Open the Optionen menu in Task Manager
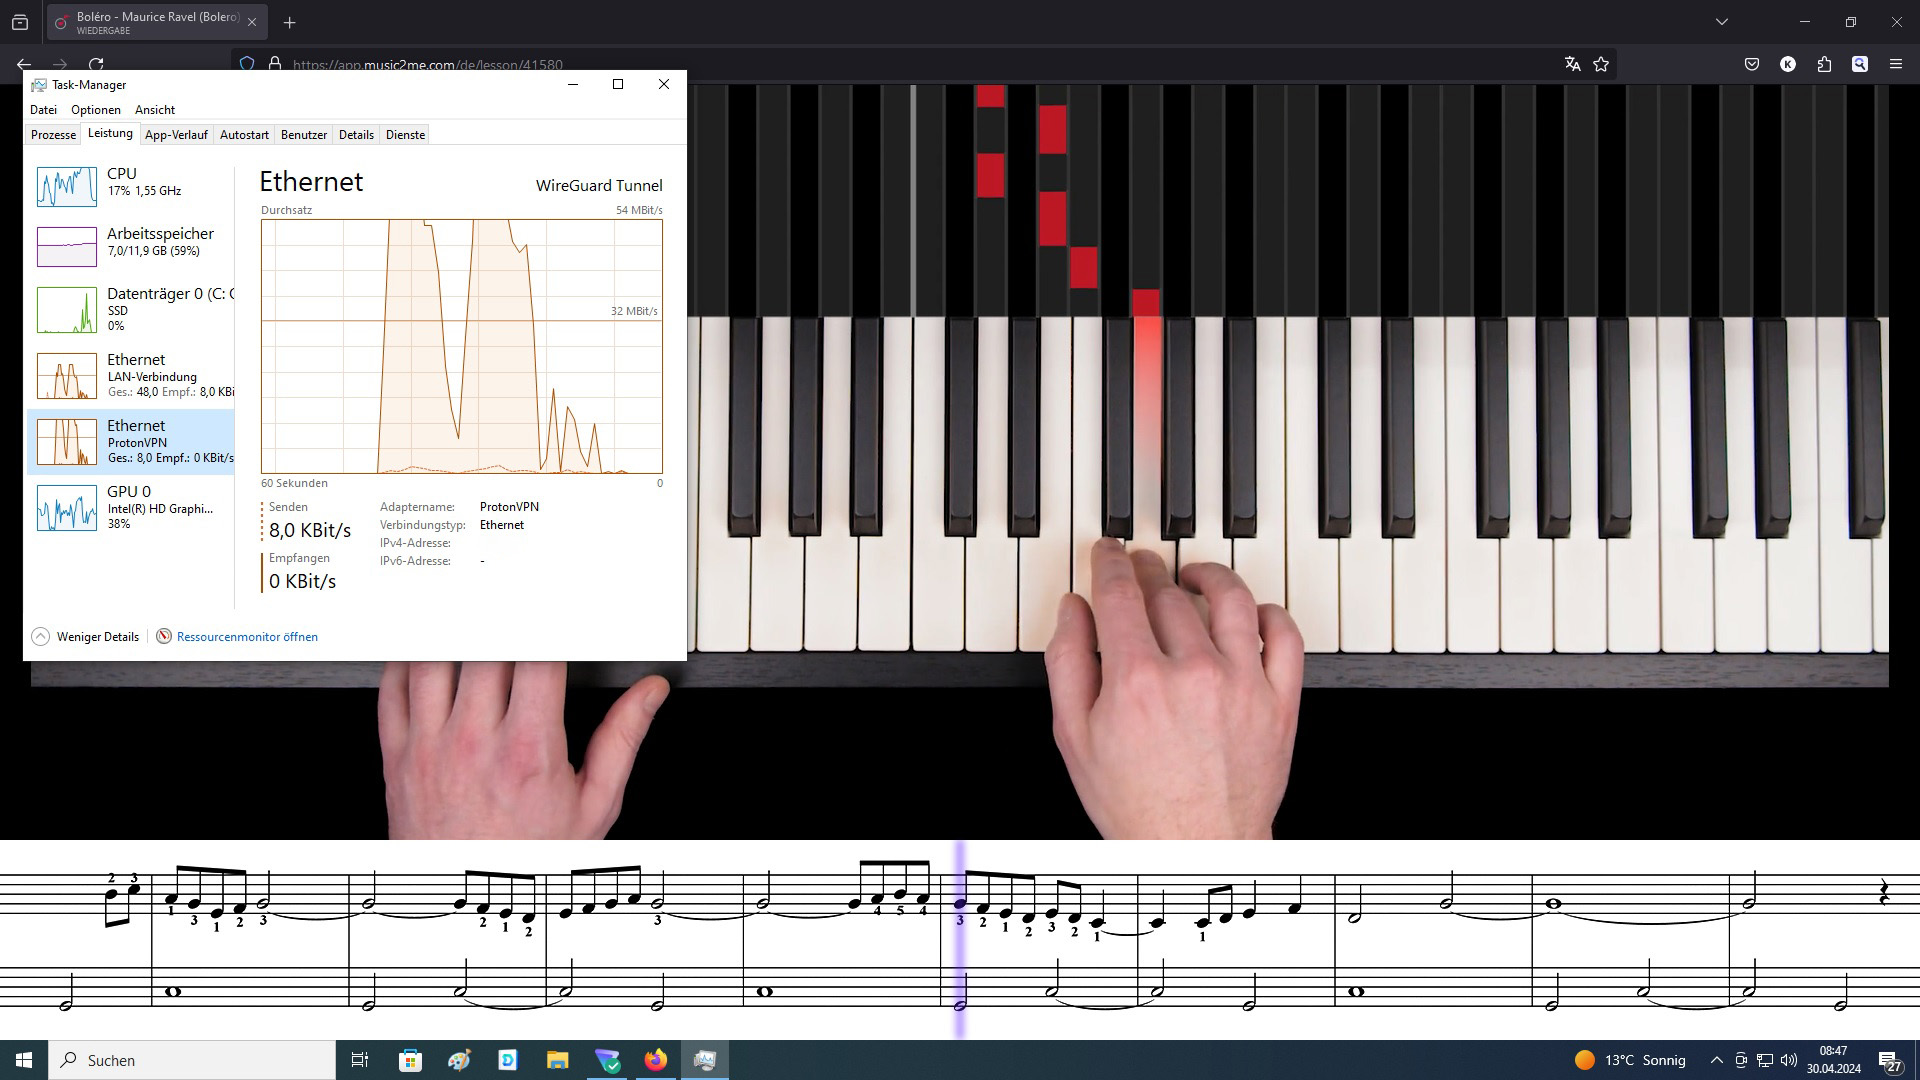The image size is (1920, 1080). click(96, 110)
